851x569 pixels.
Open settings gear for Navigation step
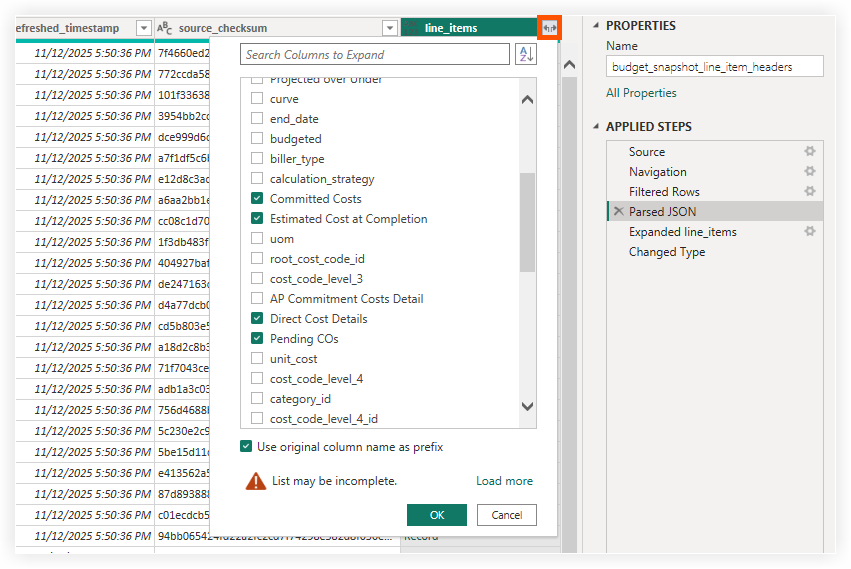coord(810,172)
